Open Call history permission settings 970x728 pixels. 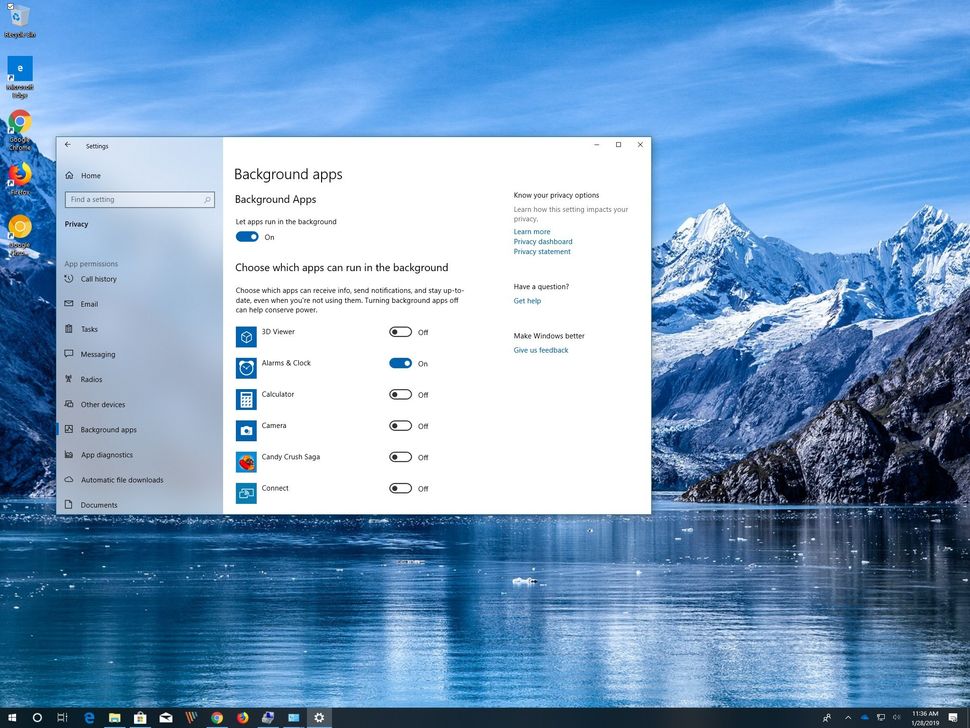tap(97, 278)
